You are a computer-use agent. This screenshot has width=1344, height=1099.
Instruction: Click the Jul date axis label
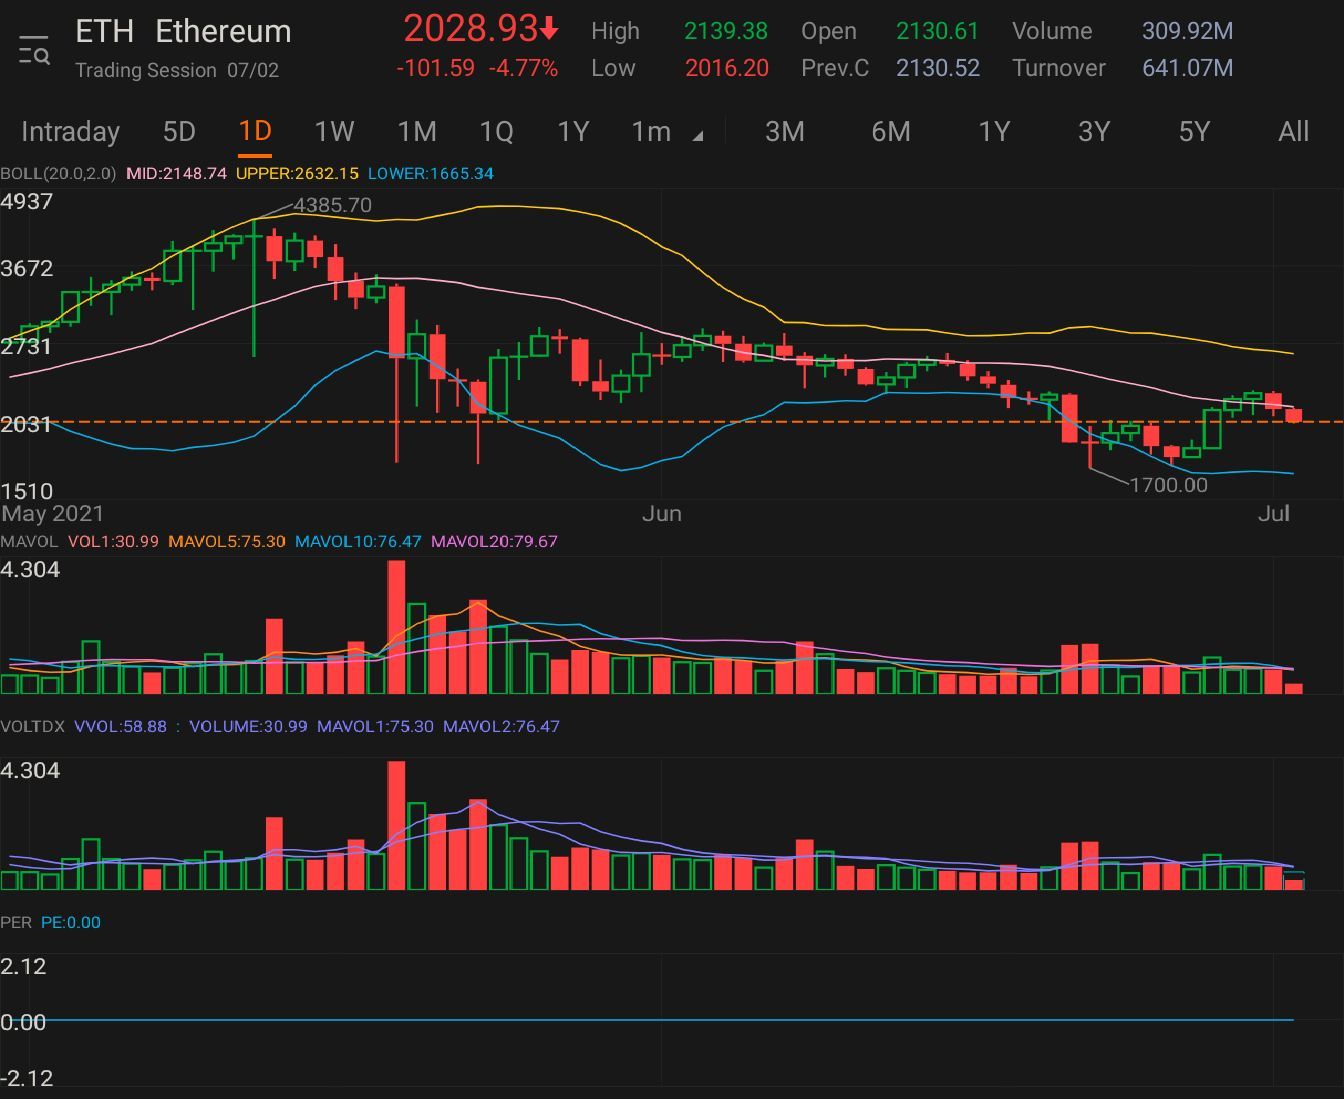1274,513
